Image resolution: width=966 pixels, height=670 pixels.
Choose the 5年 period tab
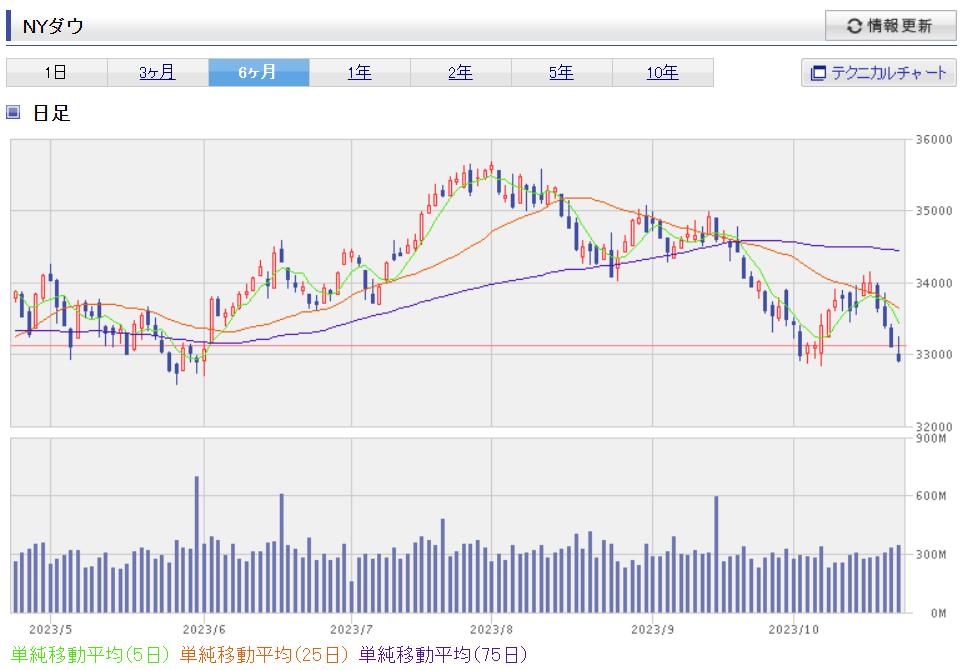tap(561, 72)
